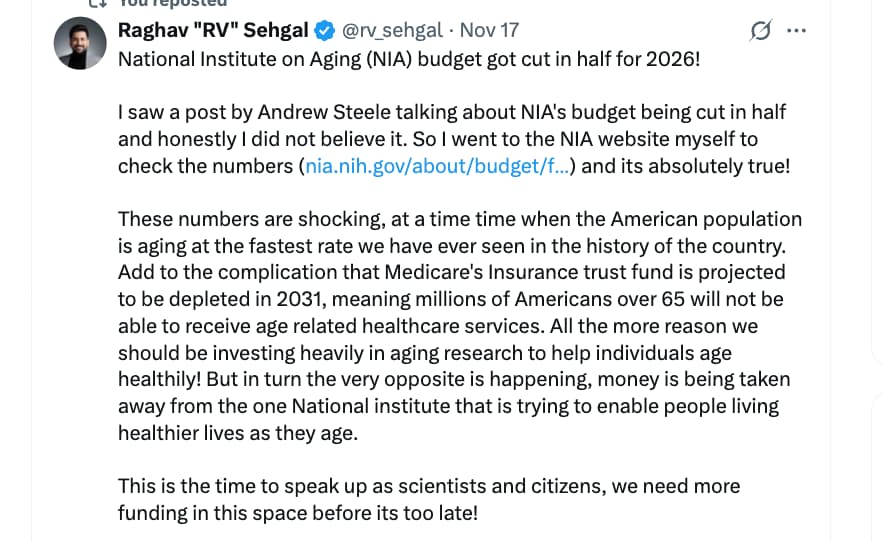Open the three-dot More options menu
882x542 pixels.
tap(796, 31)
